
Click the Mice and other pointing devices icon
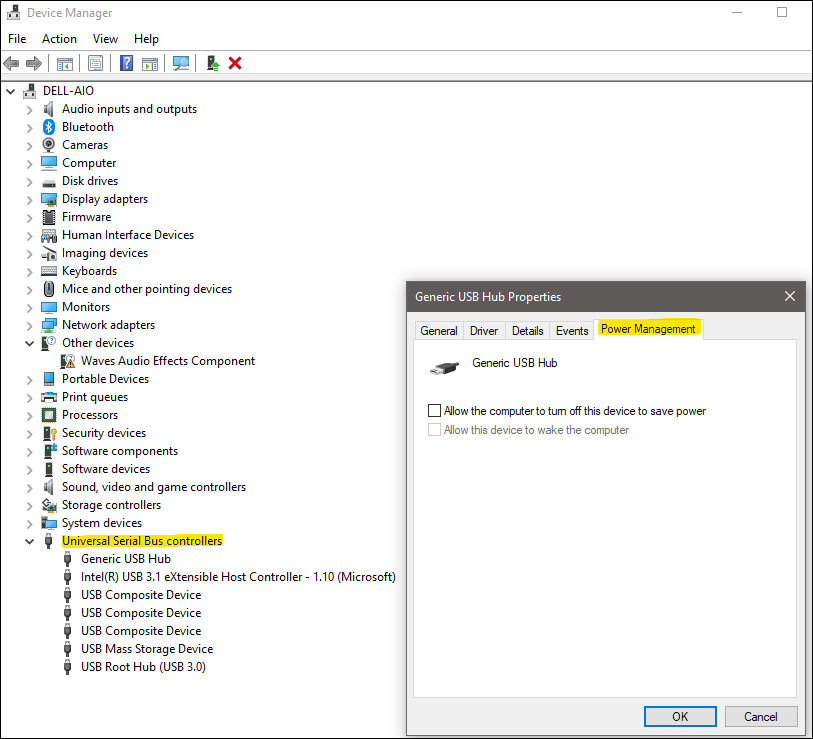tap(49, 289)
